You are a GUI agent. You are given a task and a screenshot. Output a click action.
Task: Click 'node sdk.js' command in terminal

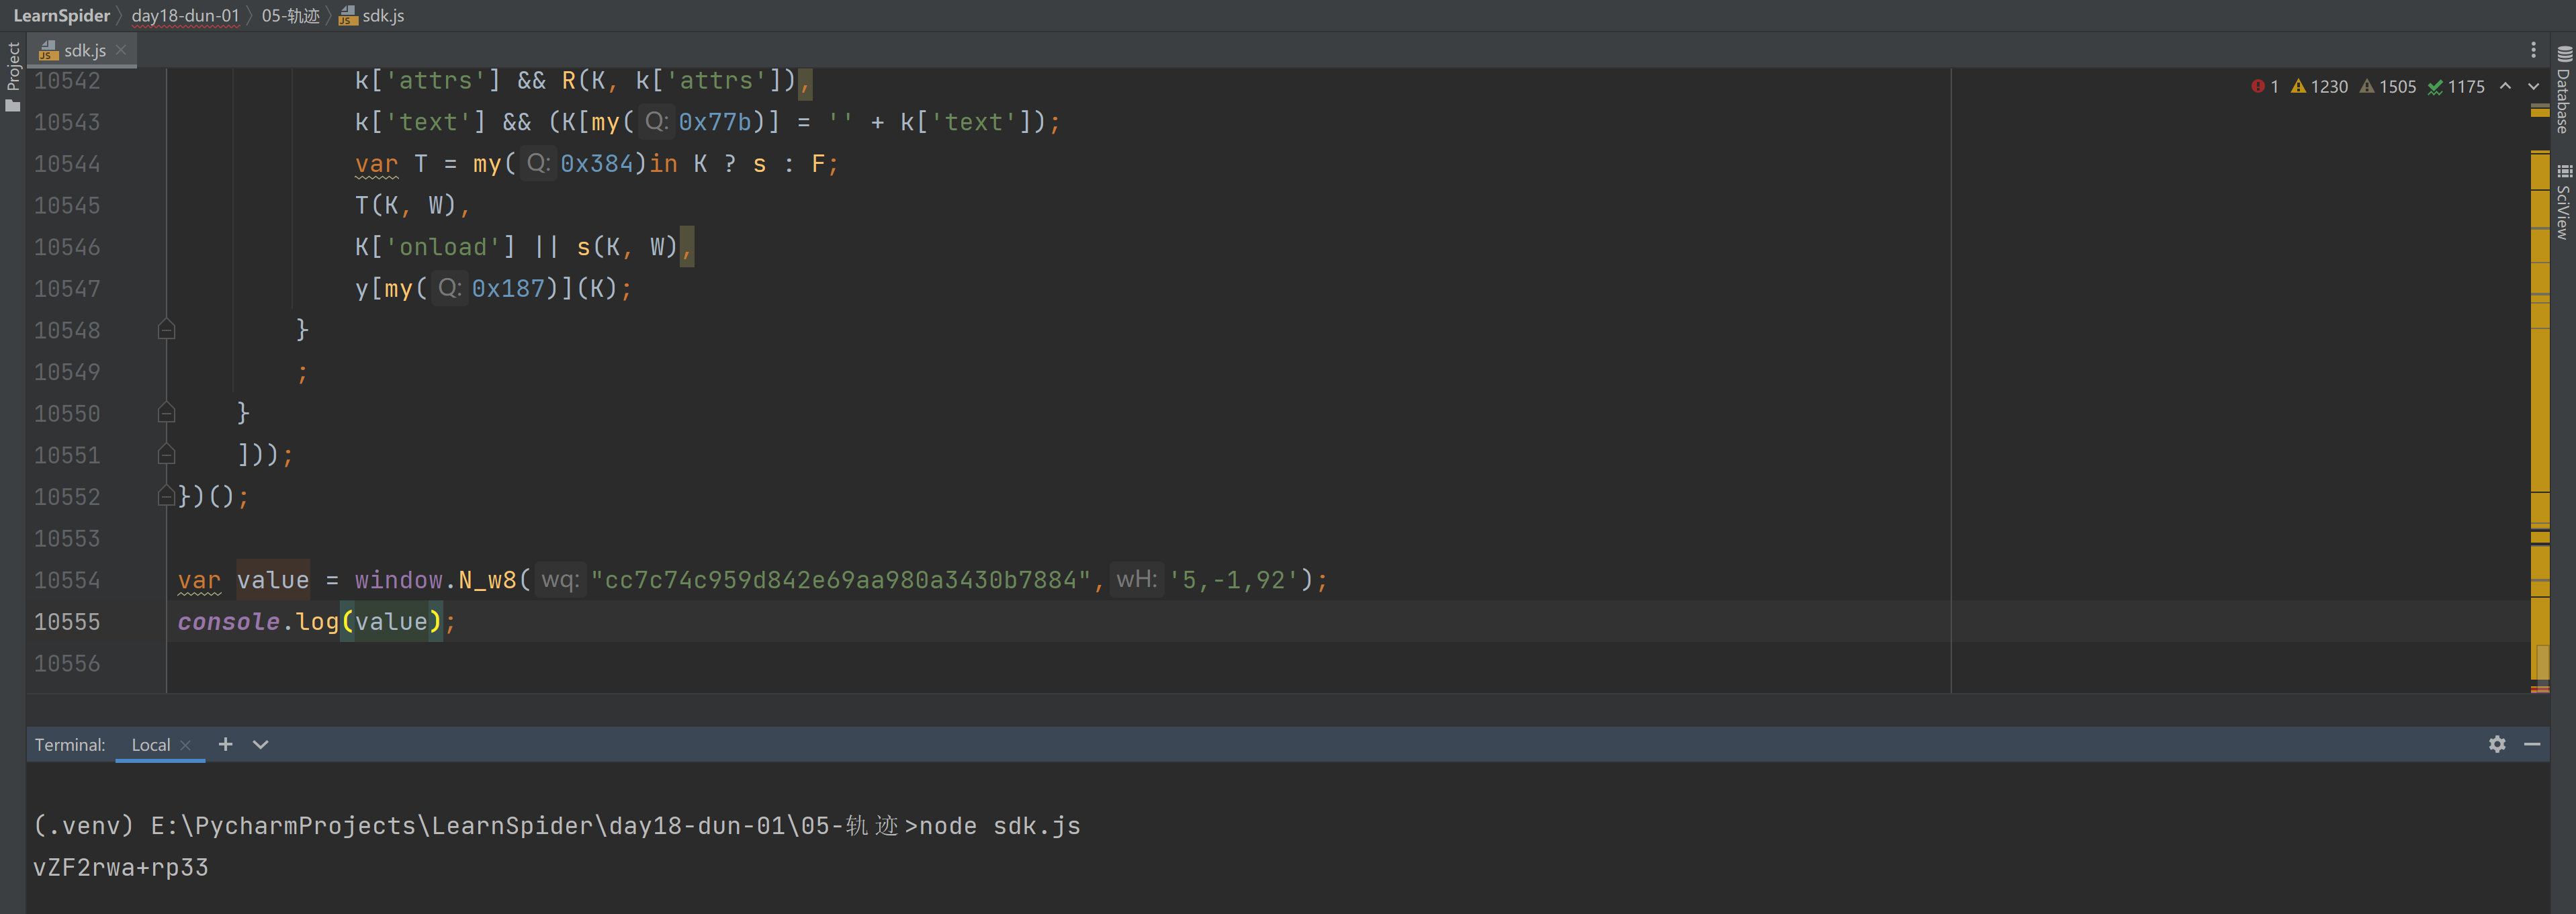1000,826
